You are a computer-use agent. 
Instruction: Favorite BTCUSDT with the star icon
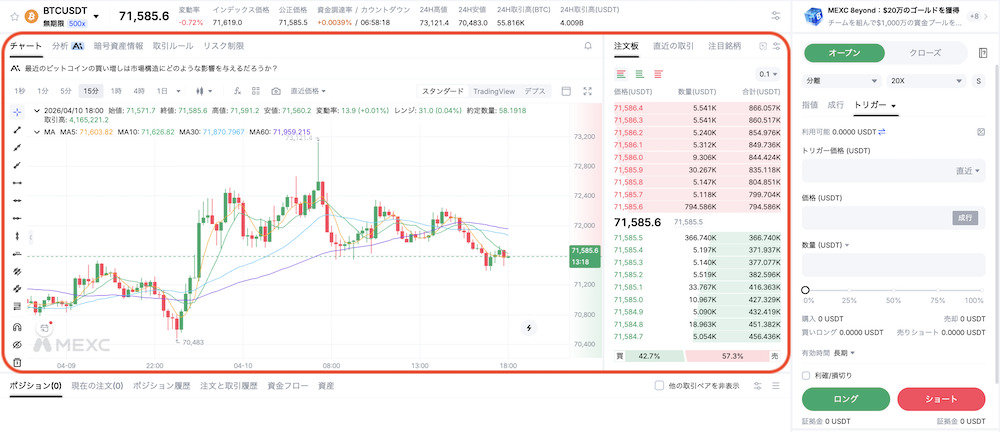coord(15,16)
